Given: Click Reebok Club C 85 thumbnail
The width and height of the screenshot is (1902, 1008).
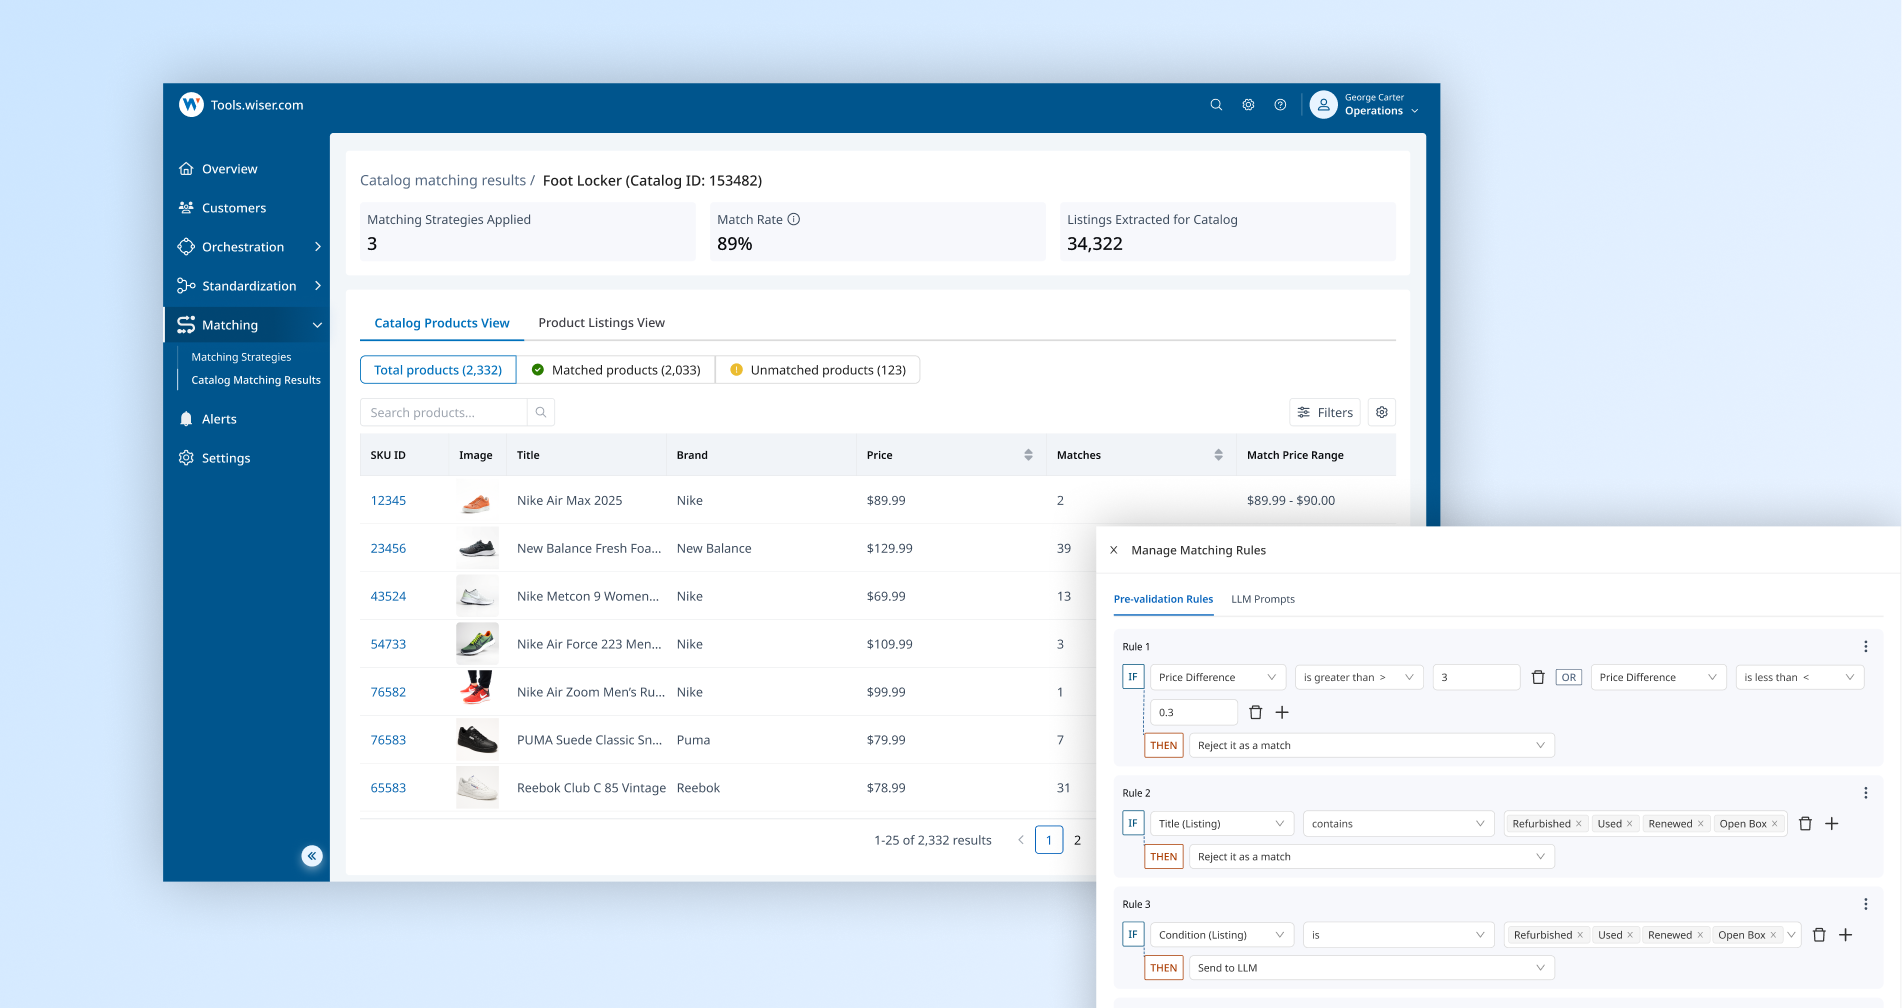Looking at the screenshot, I should click(x=477, y=788).
